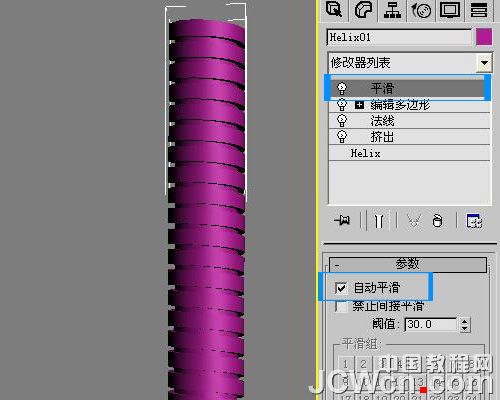500x400 pixels.
Task: Toggle the 法线 modifier lightbulb
Action: click(x=342, y=121)
